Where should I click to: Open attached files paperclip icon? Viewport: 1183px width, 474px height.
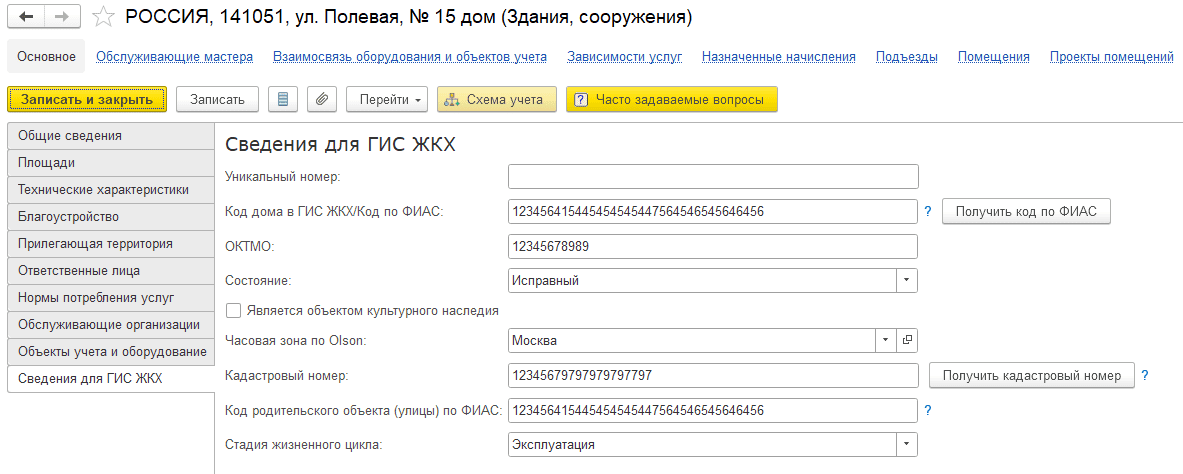[x=321, y=99]
